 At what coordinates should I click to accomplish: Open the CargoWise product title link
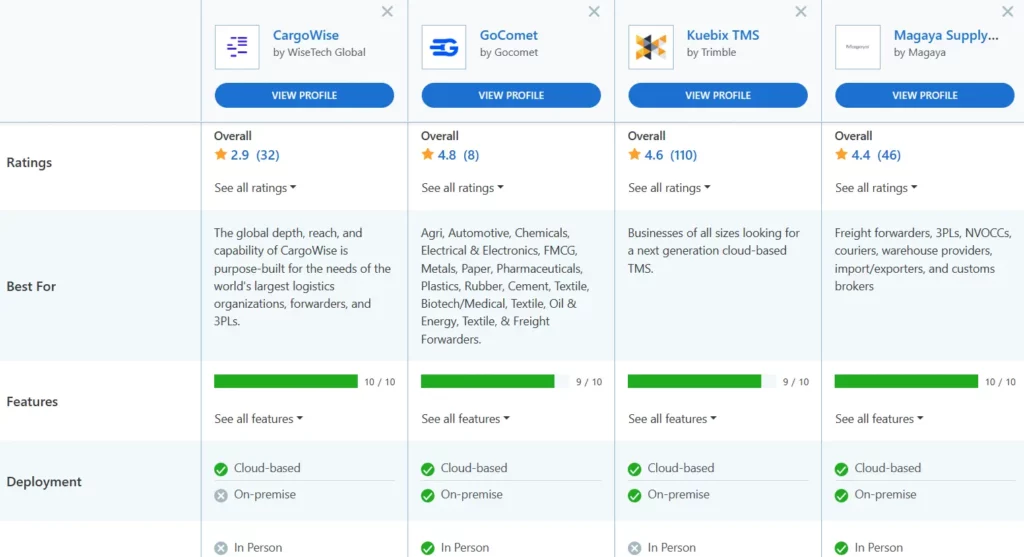[306, 35]
